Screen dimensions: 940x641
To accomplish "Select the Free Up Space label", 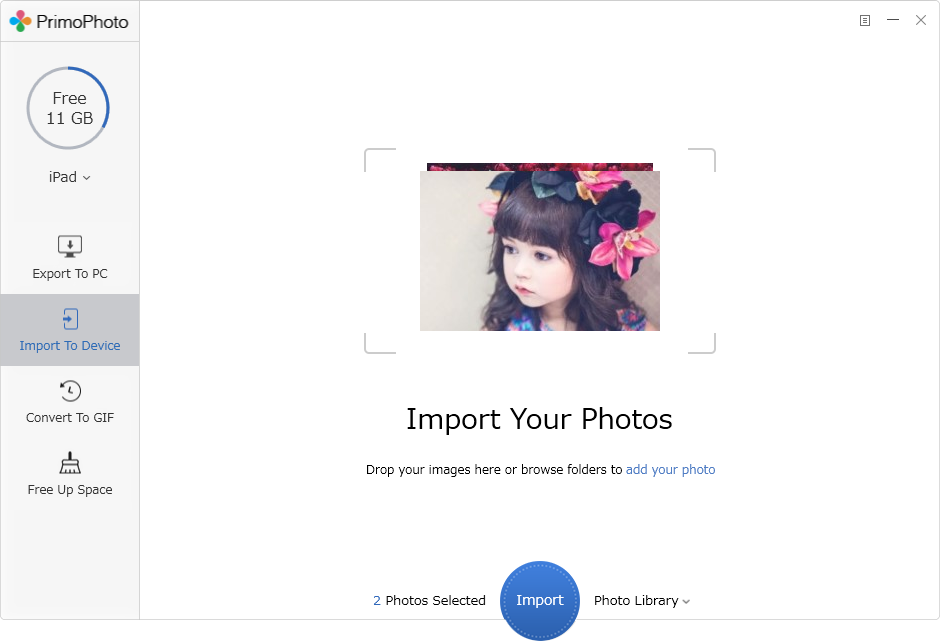I will (70, 489).
